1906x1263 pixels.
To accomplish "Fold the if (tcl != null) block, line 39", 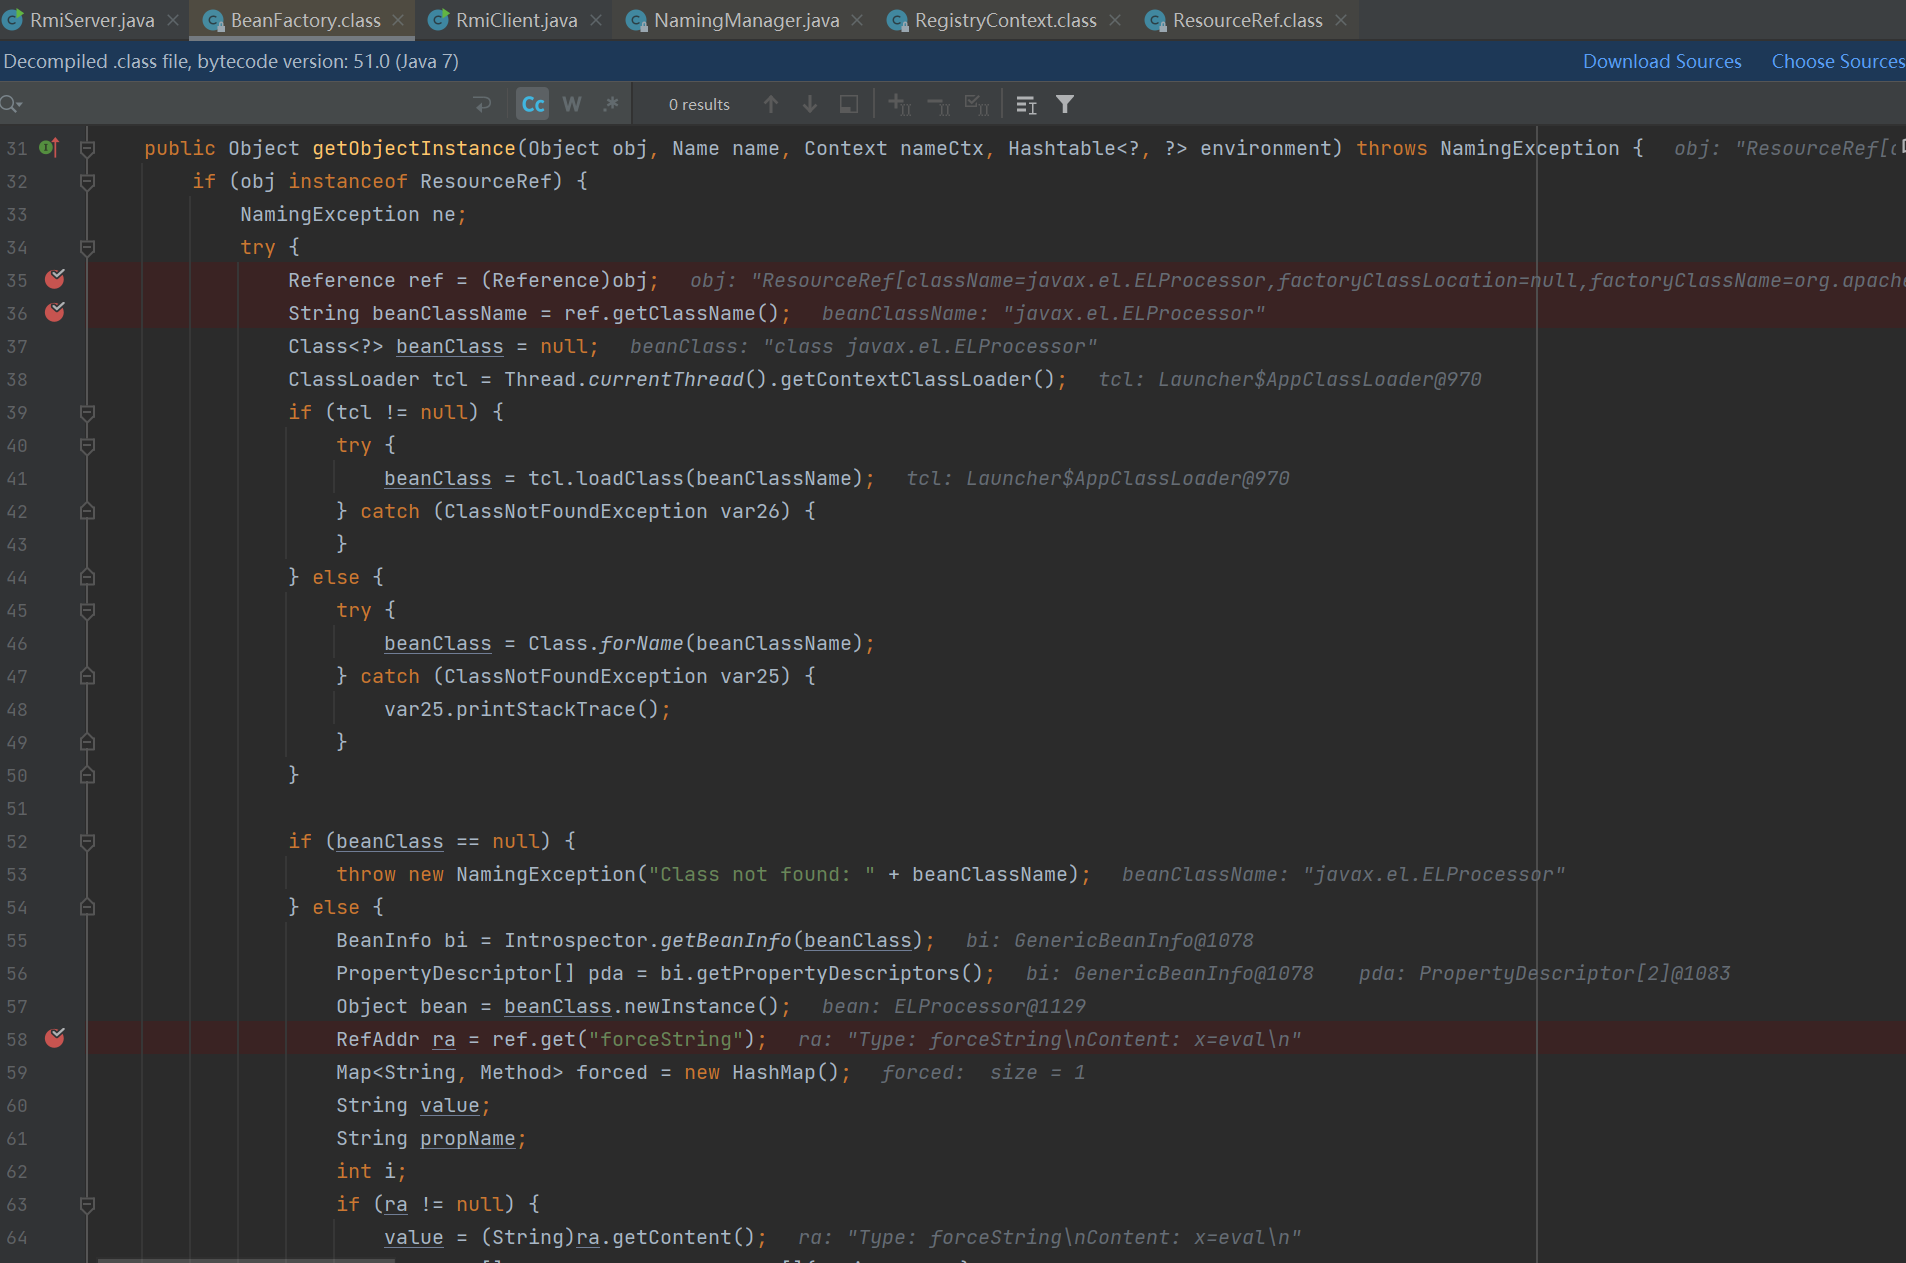I will [x=87, y=412].
